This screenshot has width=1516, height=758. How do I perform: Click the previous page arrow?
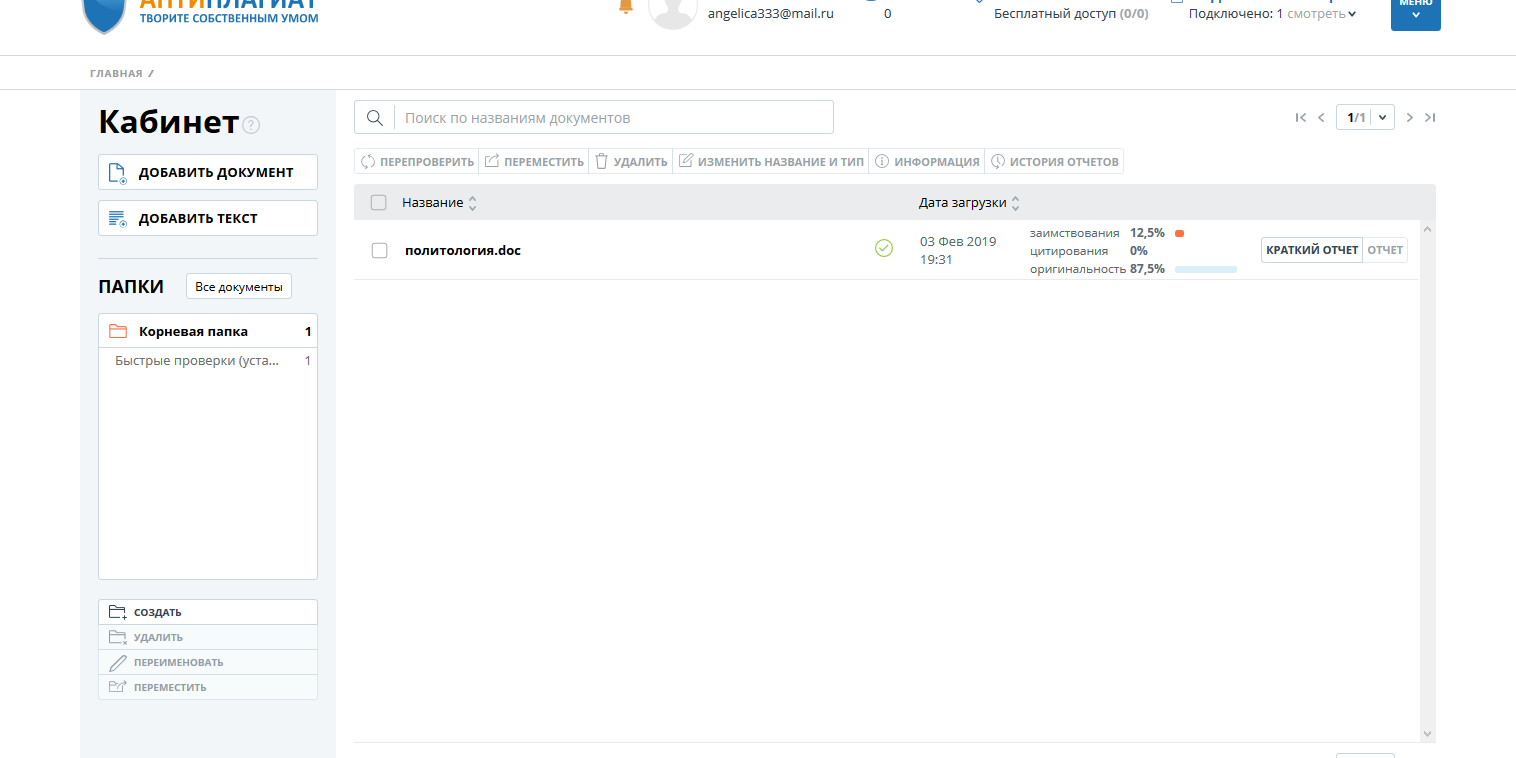click(1321, 118)
